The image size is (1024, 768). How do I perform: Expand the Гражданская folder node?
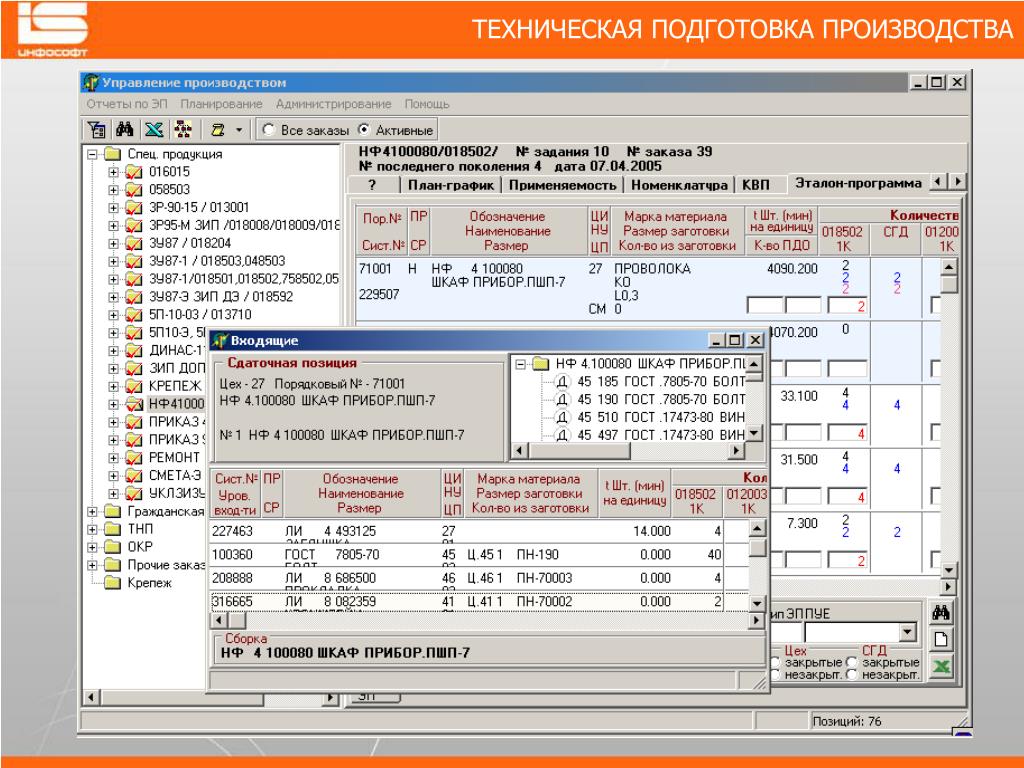(x=92, y=511)
